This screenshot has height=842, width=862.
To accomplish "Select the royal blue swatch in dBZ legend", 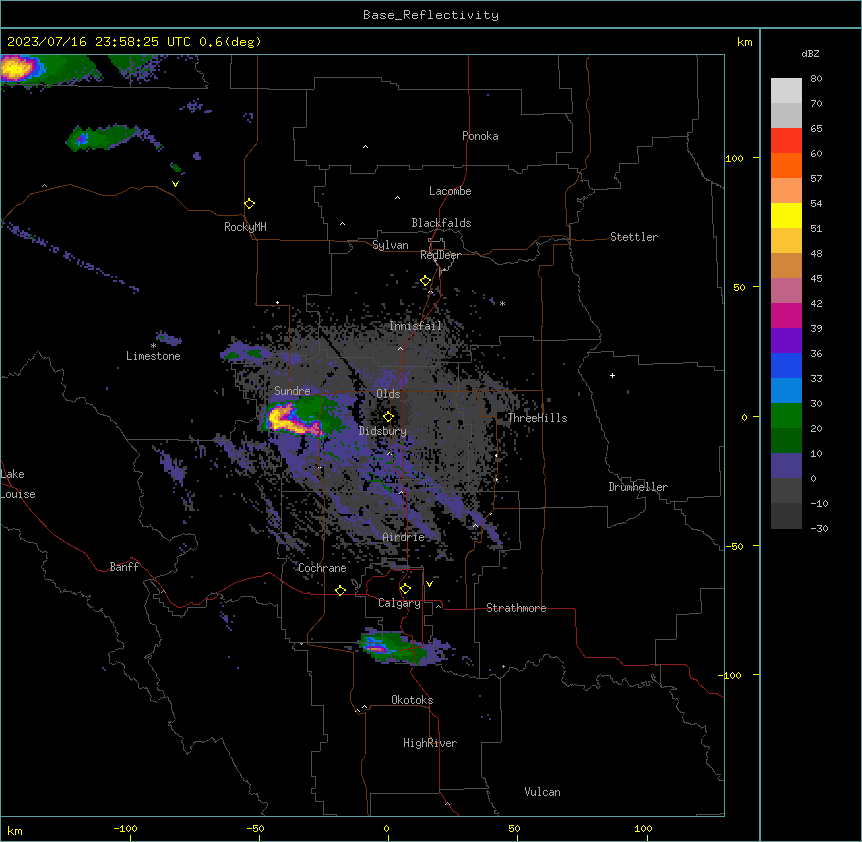I will pyautogui.click(x=786, y=365).
